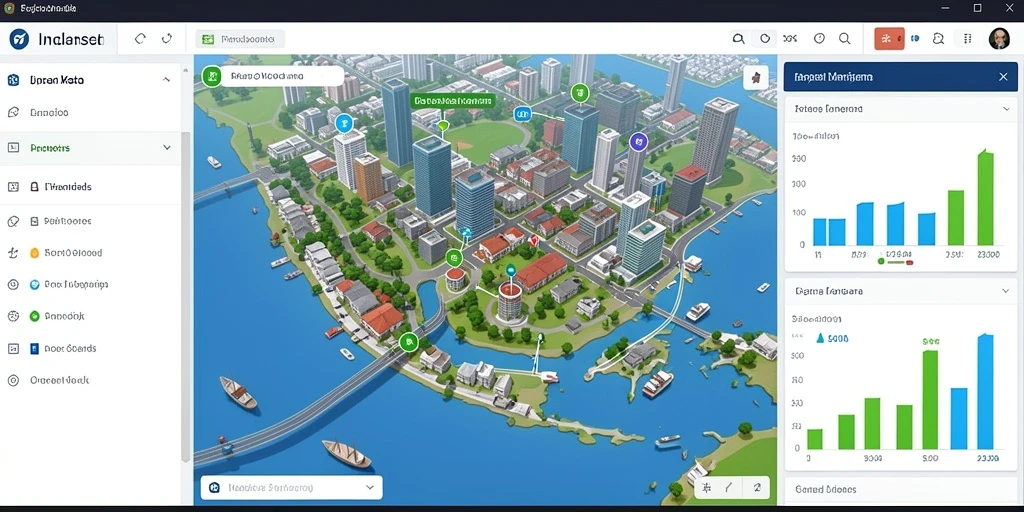Image resolution: width=1024 pixels, height=512 pixels.
Task: Collapse the first chart panel chevron
Action: 1006,109
